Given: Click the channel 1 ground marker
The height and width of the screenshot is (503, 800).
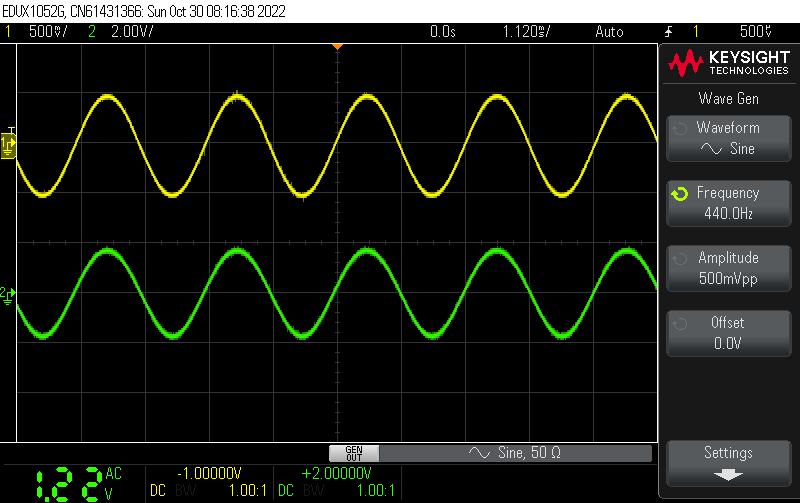Looking at the screenshot, I should (8, 147).
